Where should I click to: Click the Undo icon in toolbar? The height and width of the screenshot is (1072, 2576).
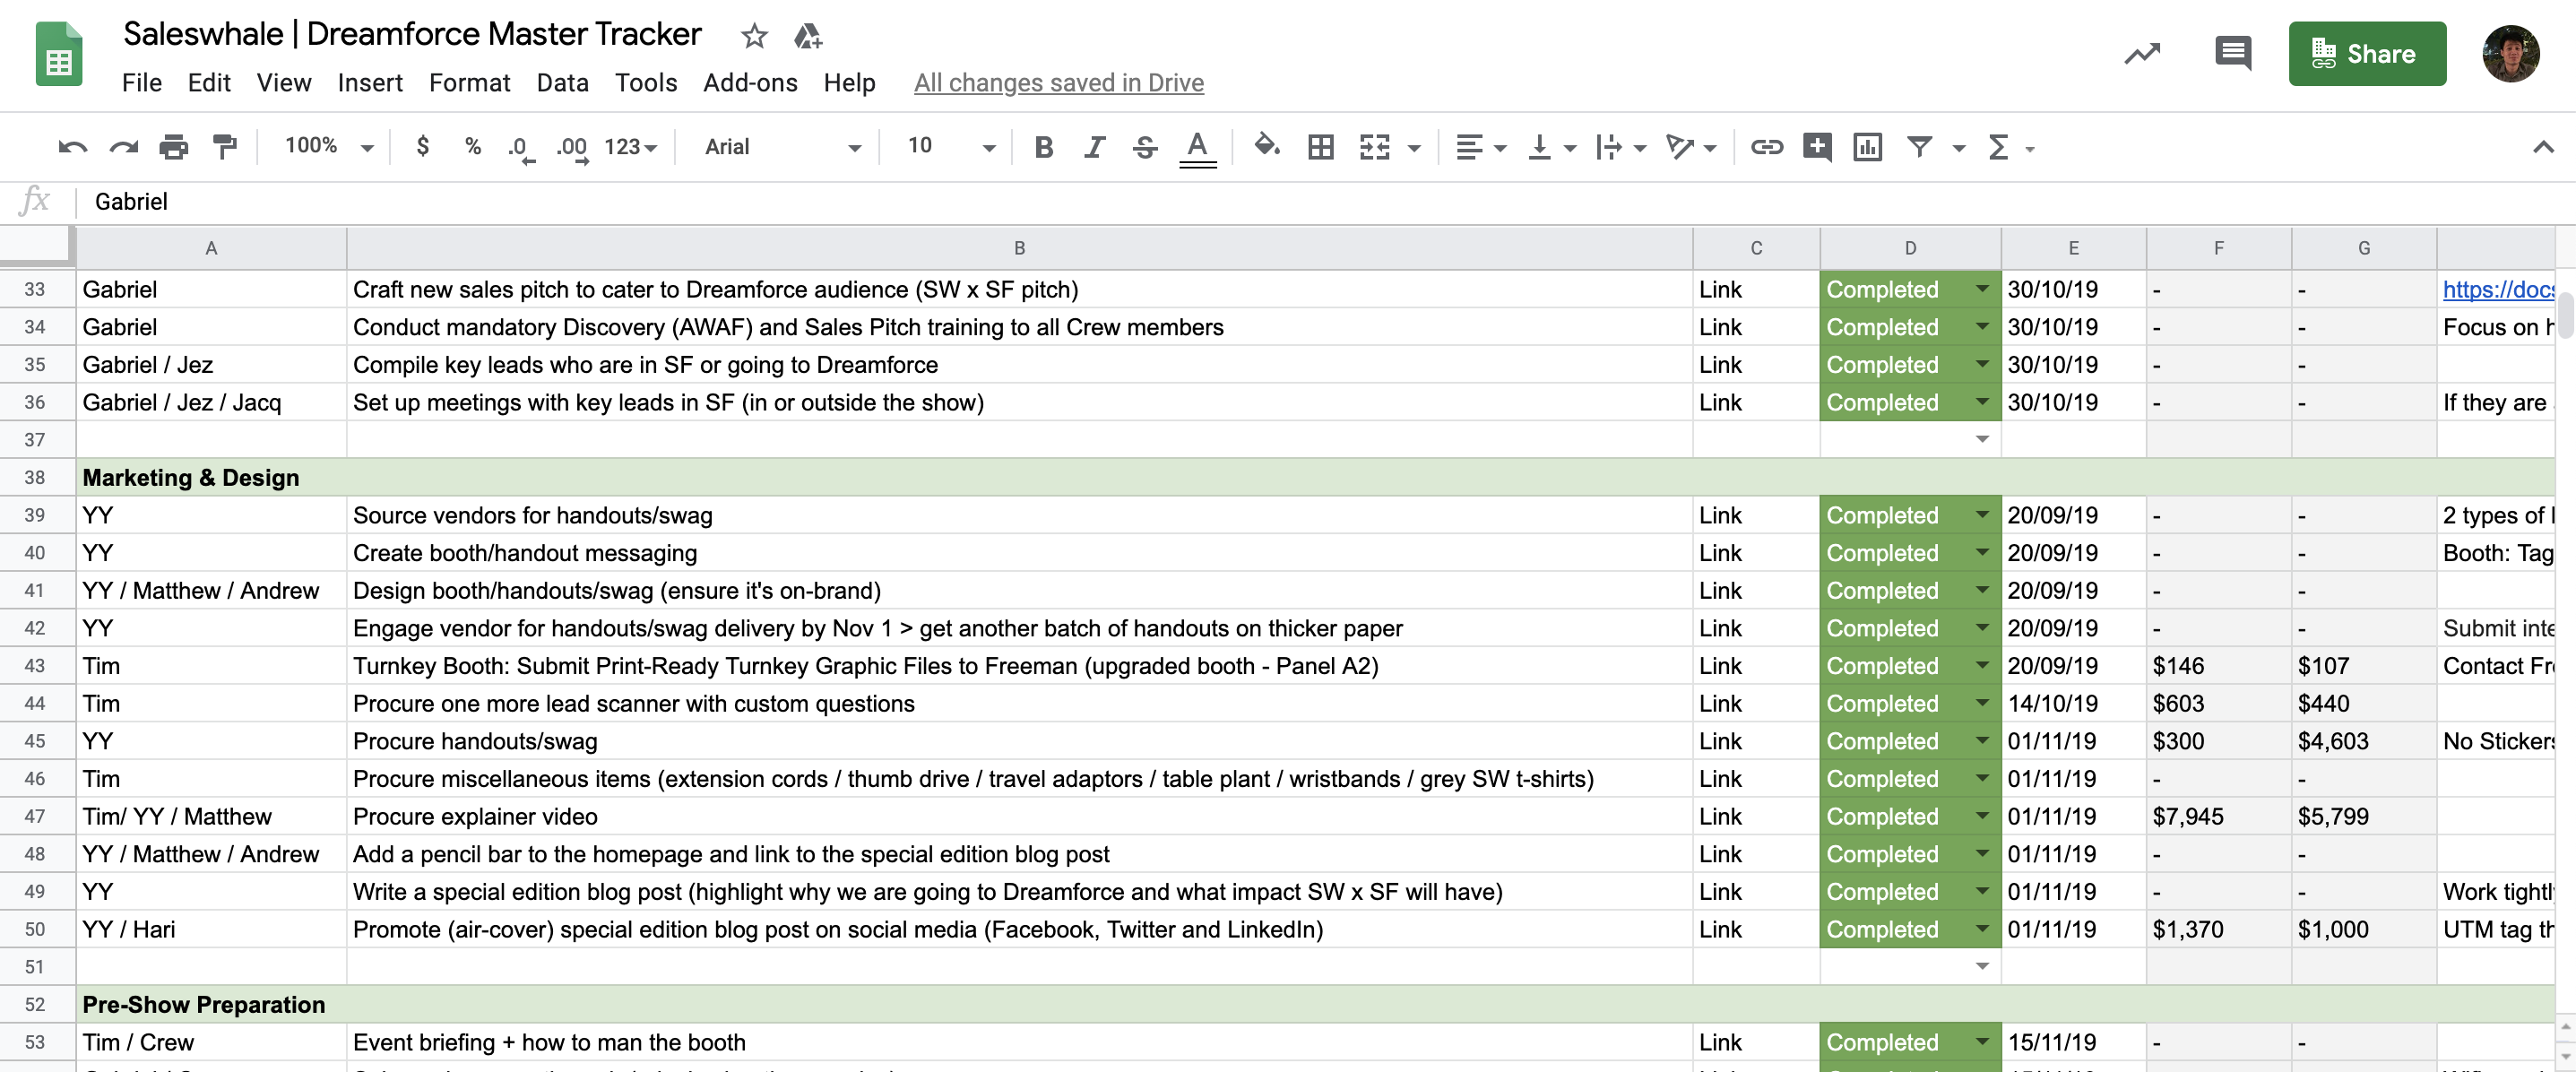[x=73, y=147]
